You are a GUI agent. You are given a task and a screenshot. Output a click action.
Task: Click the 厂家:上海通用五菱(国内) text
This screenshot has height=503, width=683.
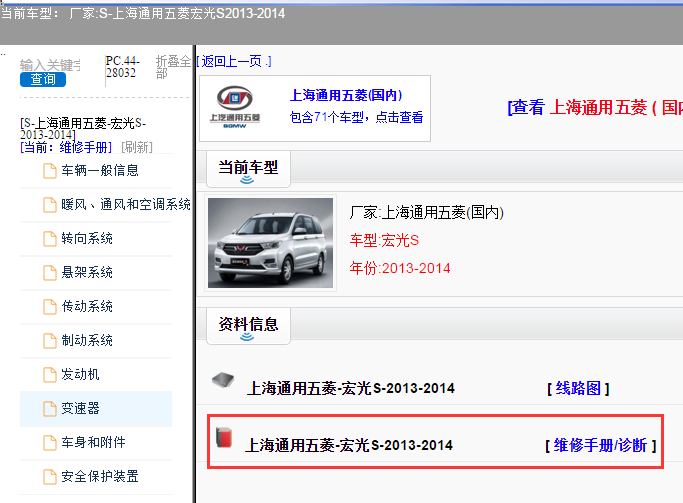(426, 213)
